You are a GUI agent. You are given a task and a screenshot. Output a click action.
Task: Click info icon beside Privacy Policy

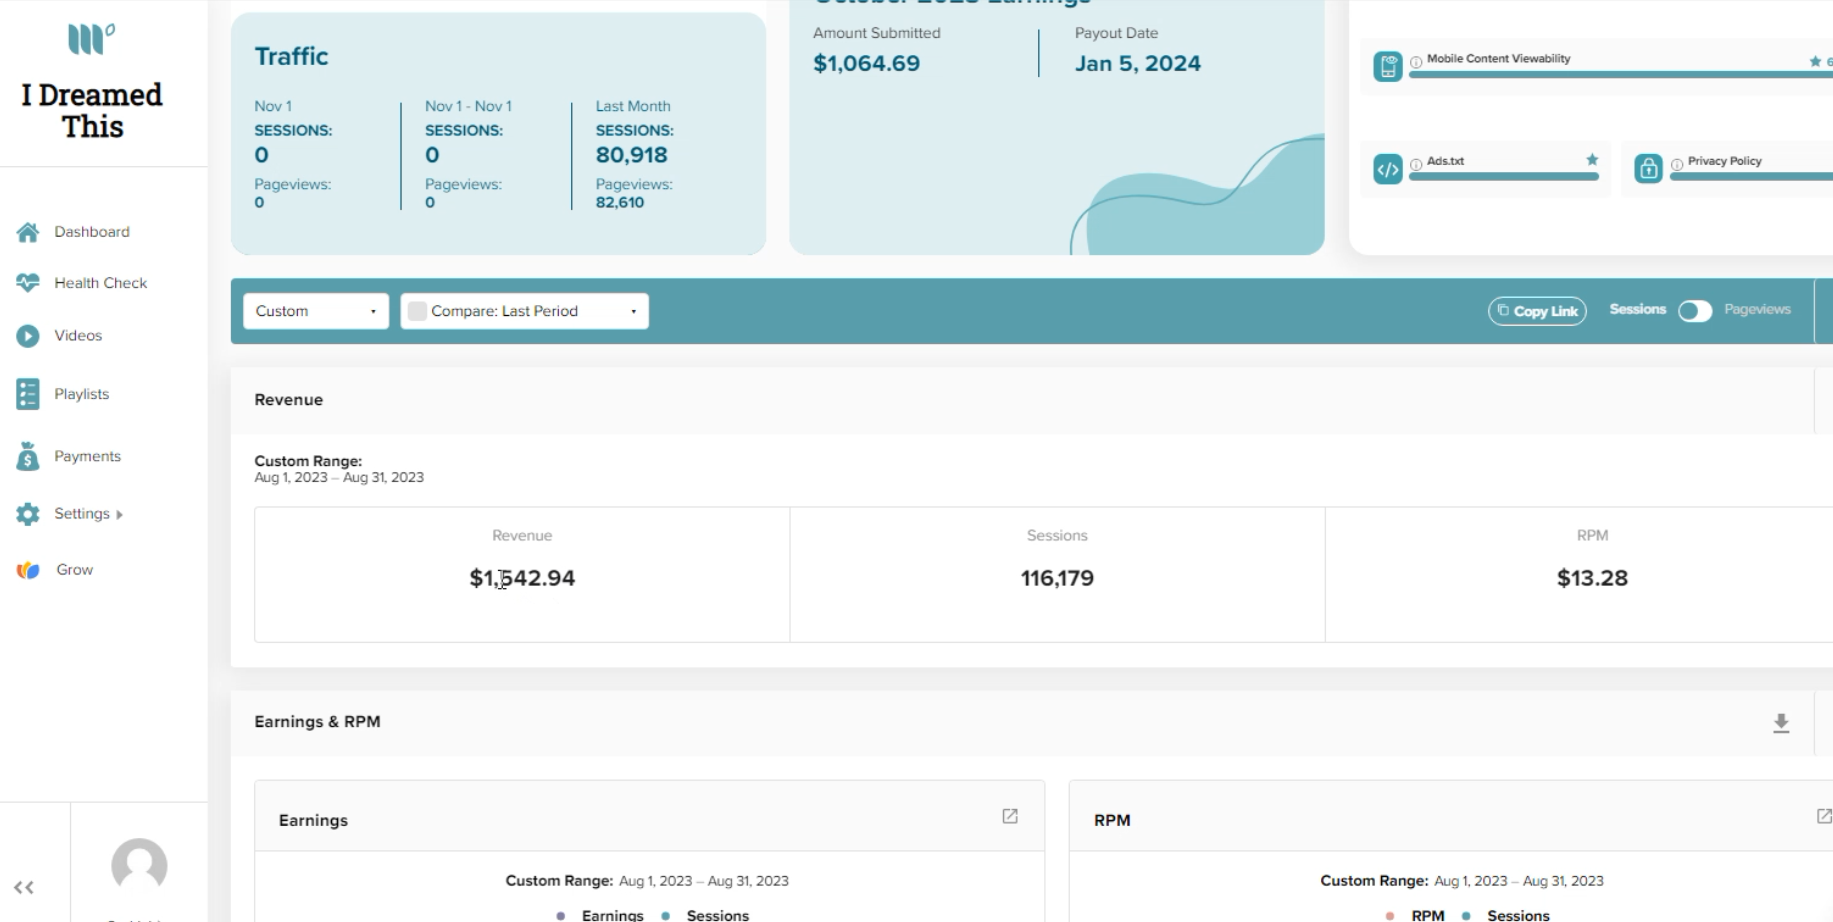tap(1677, 164)
